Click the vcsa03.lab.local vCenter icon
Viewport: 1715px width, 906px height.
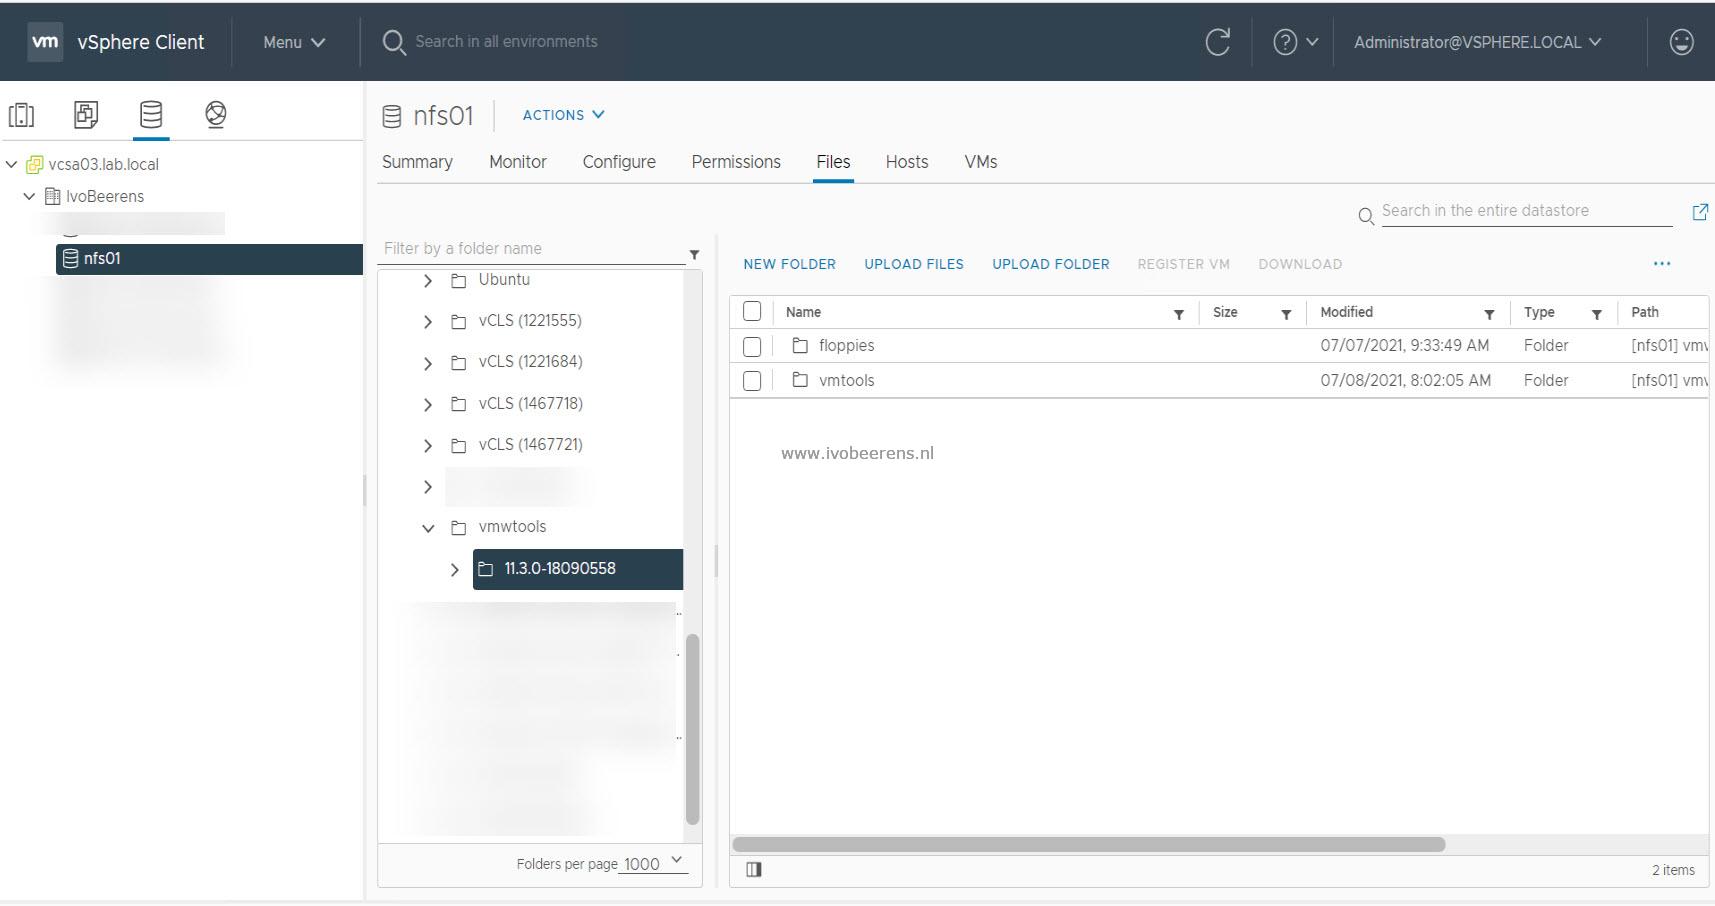tap(35, 165)
